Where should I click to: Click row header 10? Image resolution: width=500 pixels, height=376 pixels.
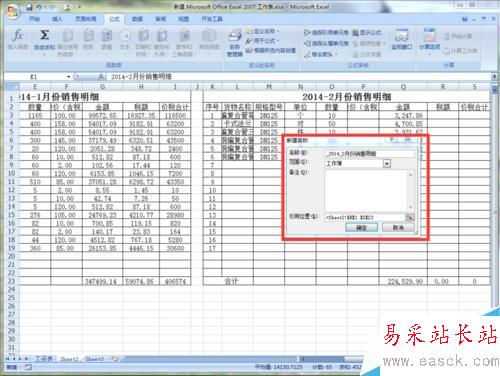11,173
